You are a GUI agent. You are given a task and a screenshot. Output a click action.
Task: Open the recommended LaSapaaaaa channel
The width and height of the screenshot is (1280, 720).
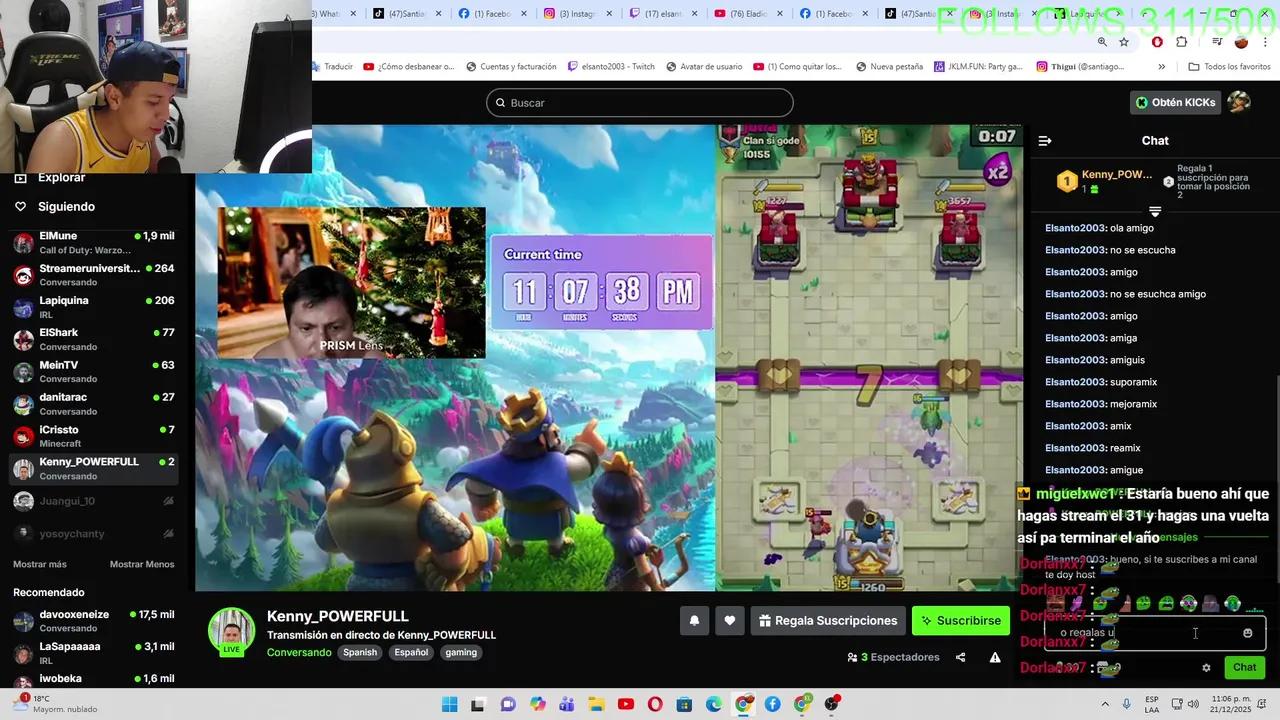[x=94, y=653]
